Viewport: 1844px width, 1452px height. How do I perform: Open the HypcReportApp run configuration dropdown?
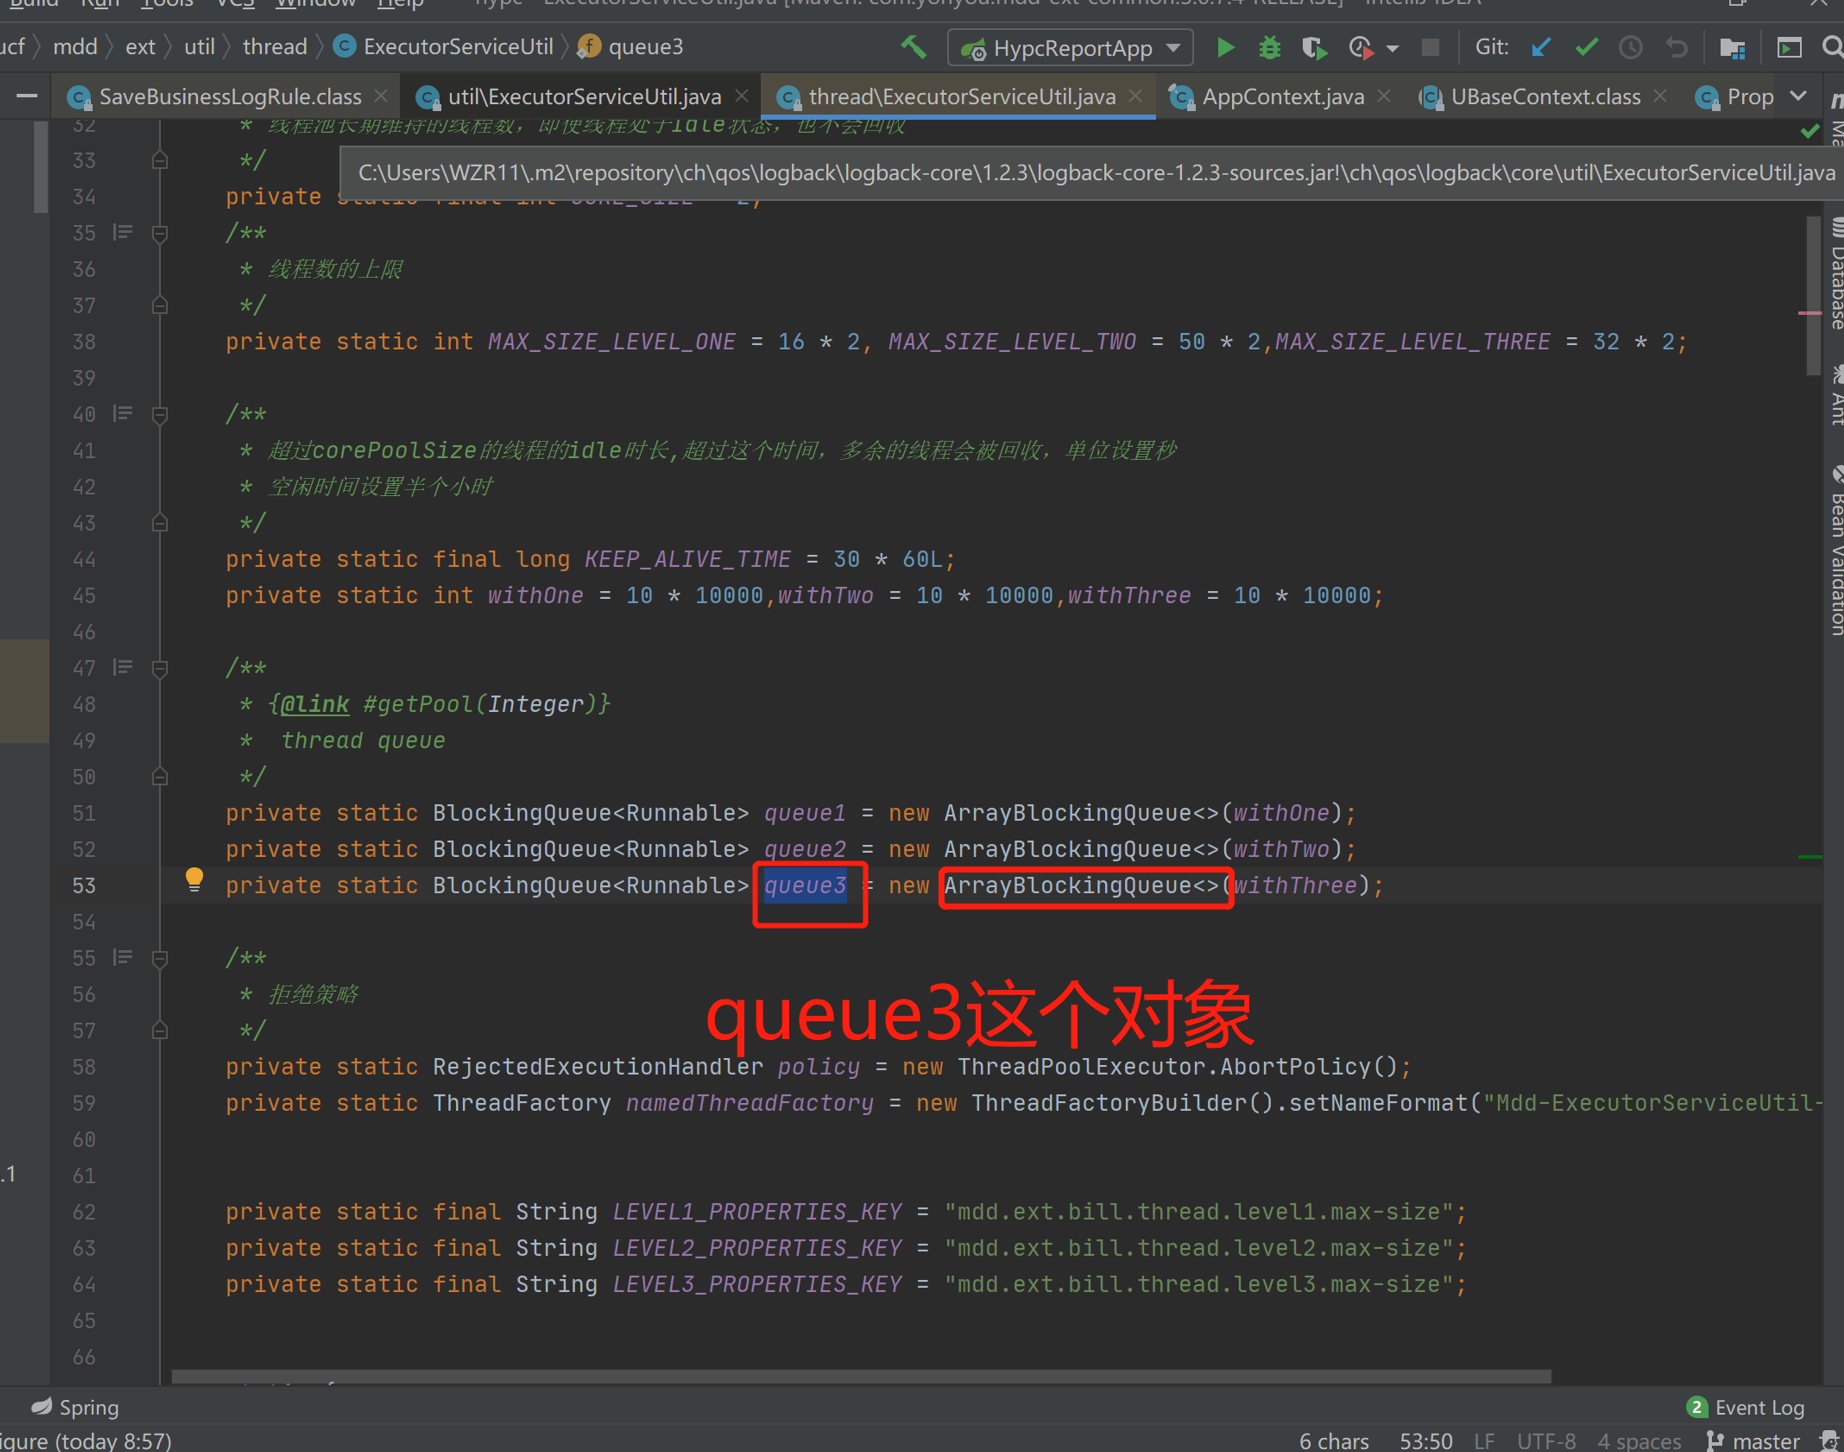point(1070,48)
